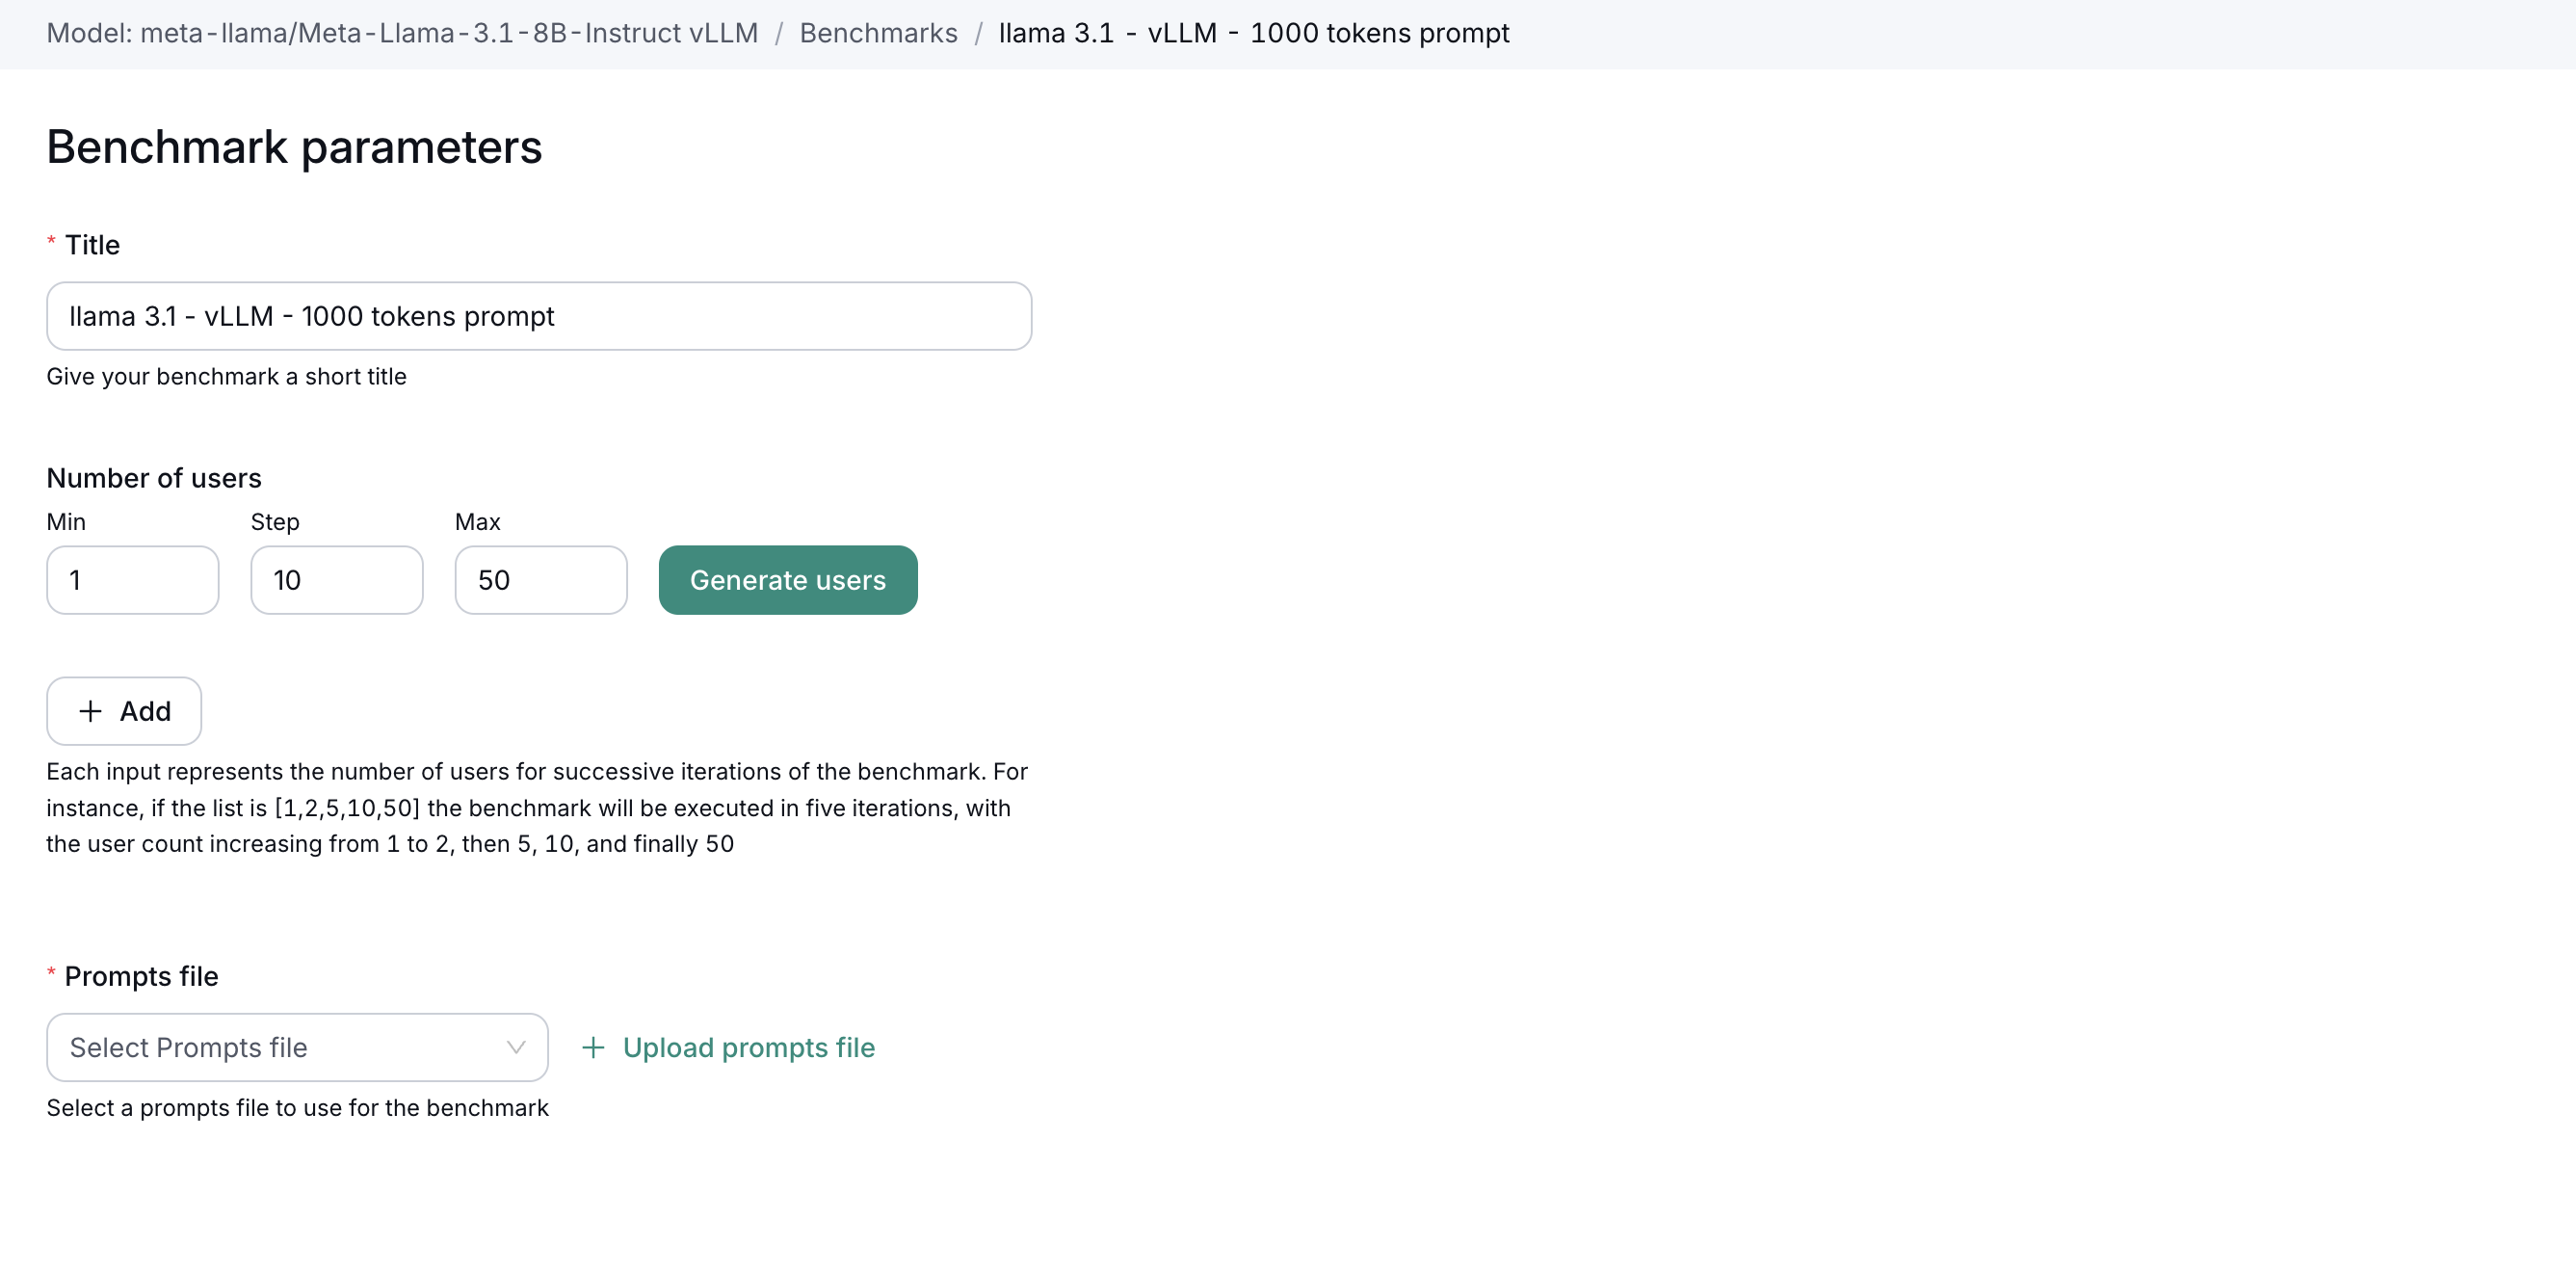Click the plus icon beside Upload prompts file

point(592,1047)
